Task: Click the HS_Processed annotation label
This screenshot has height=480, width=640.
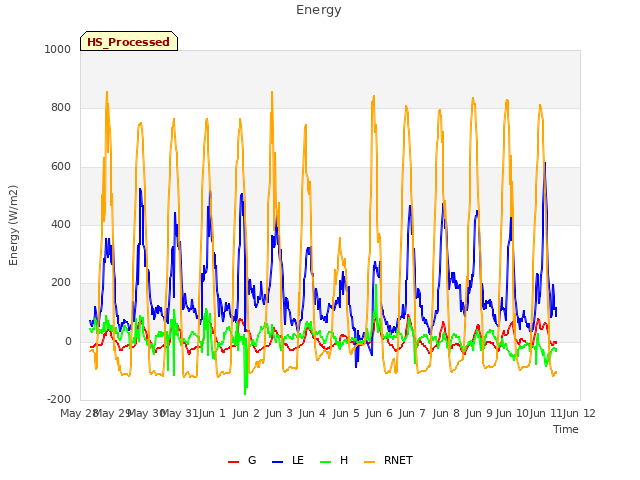Action: (x=129, y=41)
